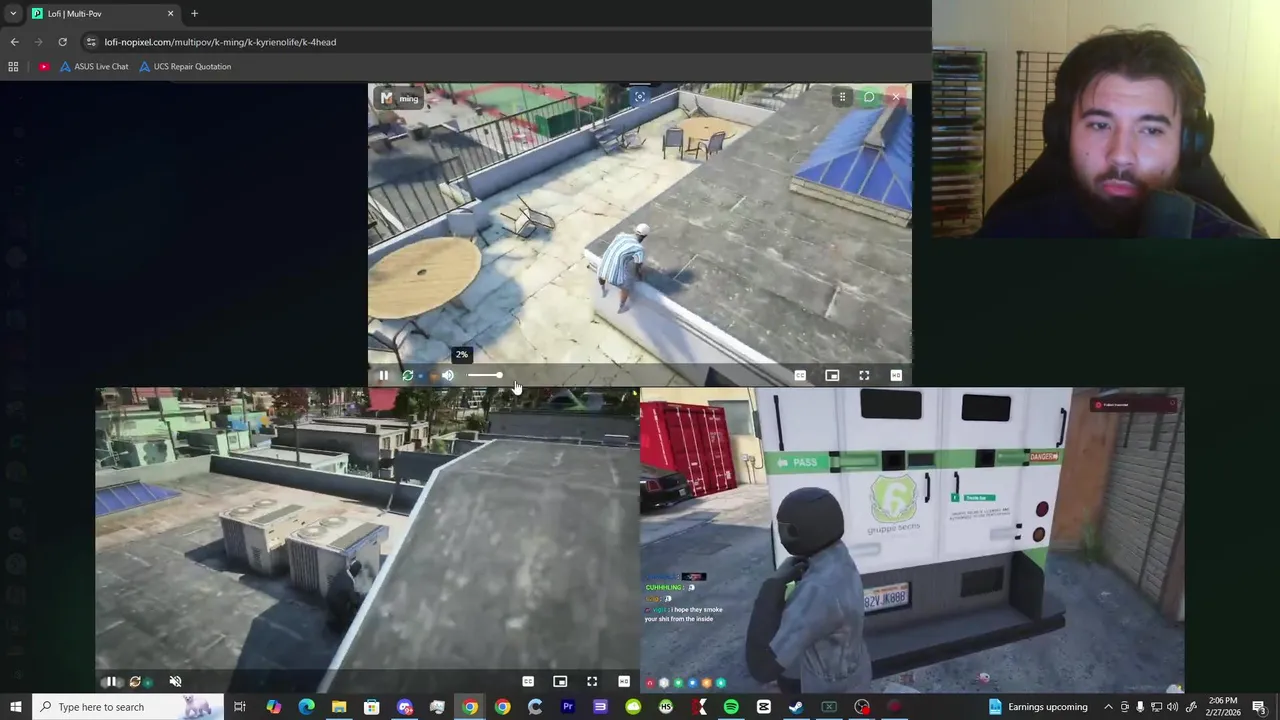
Task: Open the Windows Start menu
Action: 15,707
